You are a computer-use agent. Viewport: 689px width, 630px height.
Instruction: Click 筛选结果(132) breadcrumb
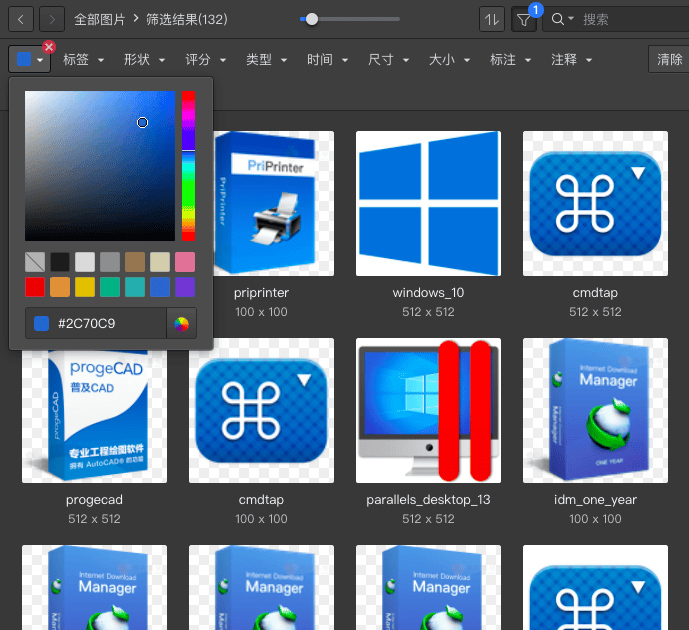coord(187,19)
